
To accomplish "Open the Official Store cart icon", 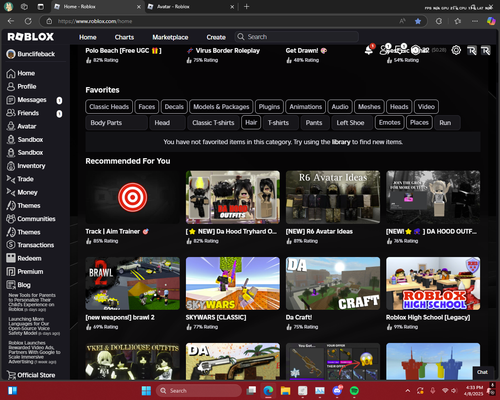I will [x=11, y=375].
